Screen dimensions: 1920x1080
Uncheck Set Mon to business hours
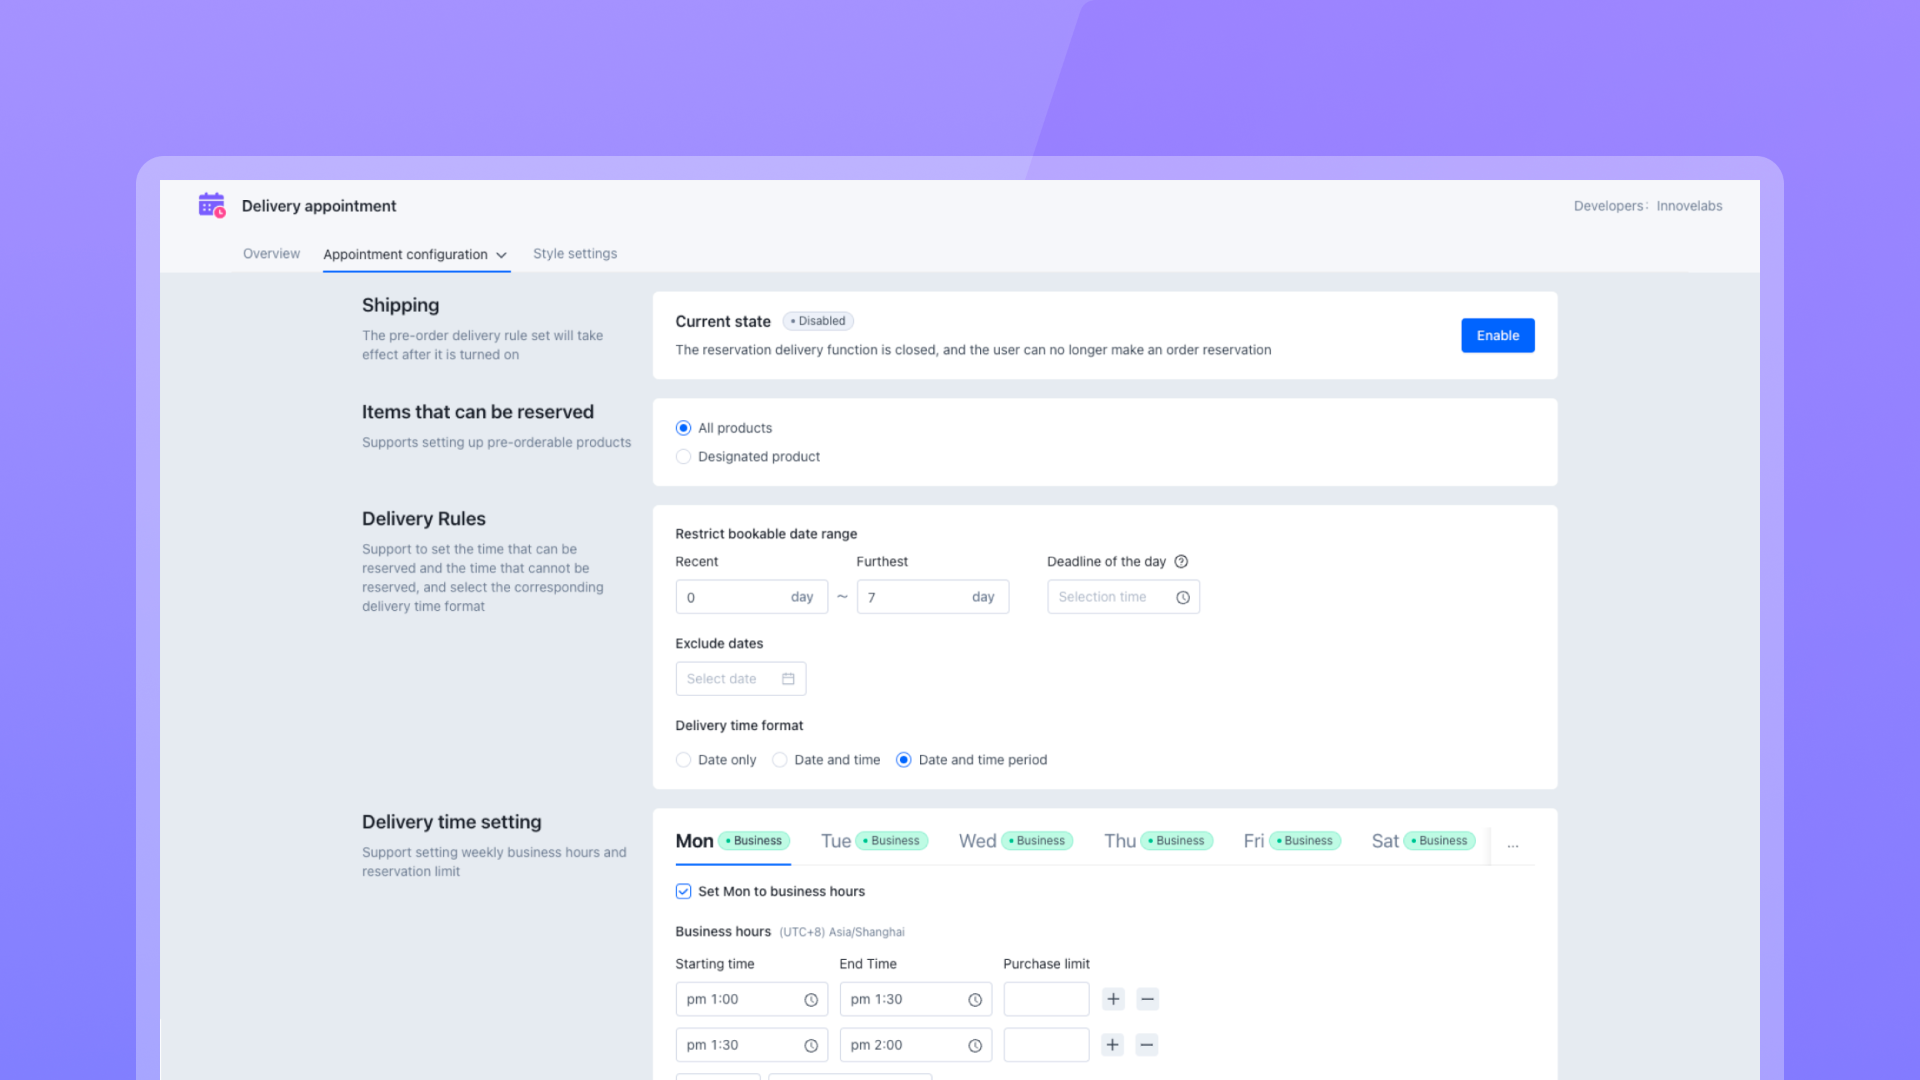(x=684, y=892)
